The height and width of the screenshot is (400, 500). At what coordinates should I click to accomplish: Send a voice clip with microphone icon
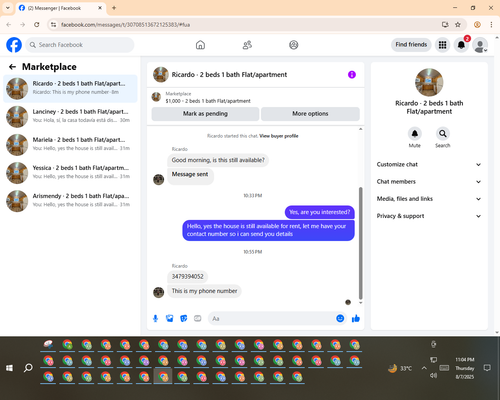(155, 319)
